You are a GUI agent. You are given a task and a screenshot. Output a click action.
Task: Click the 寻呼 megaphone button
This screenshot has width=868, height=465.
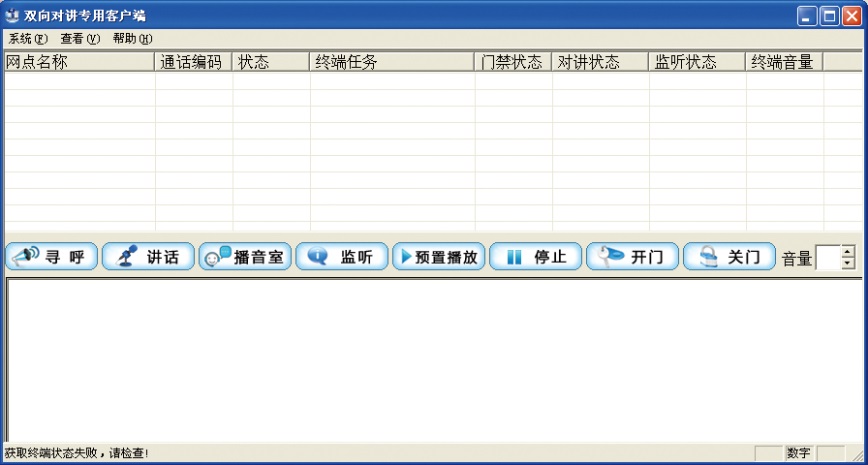51,256
